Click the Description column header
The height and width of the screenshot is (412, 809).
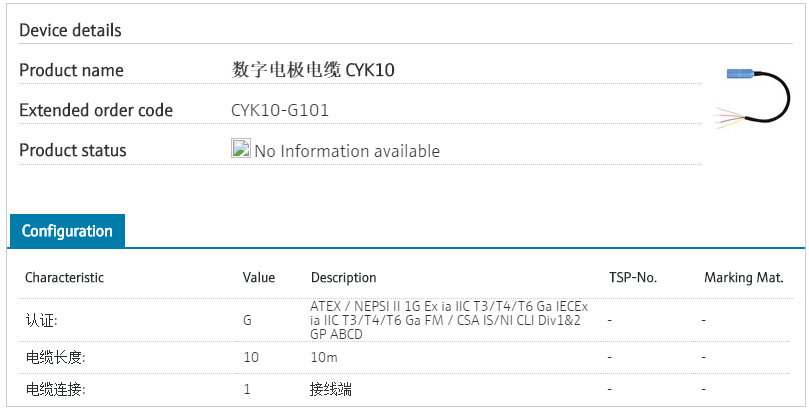pyautogui.click(x=343, y=277)
